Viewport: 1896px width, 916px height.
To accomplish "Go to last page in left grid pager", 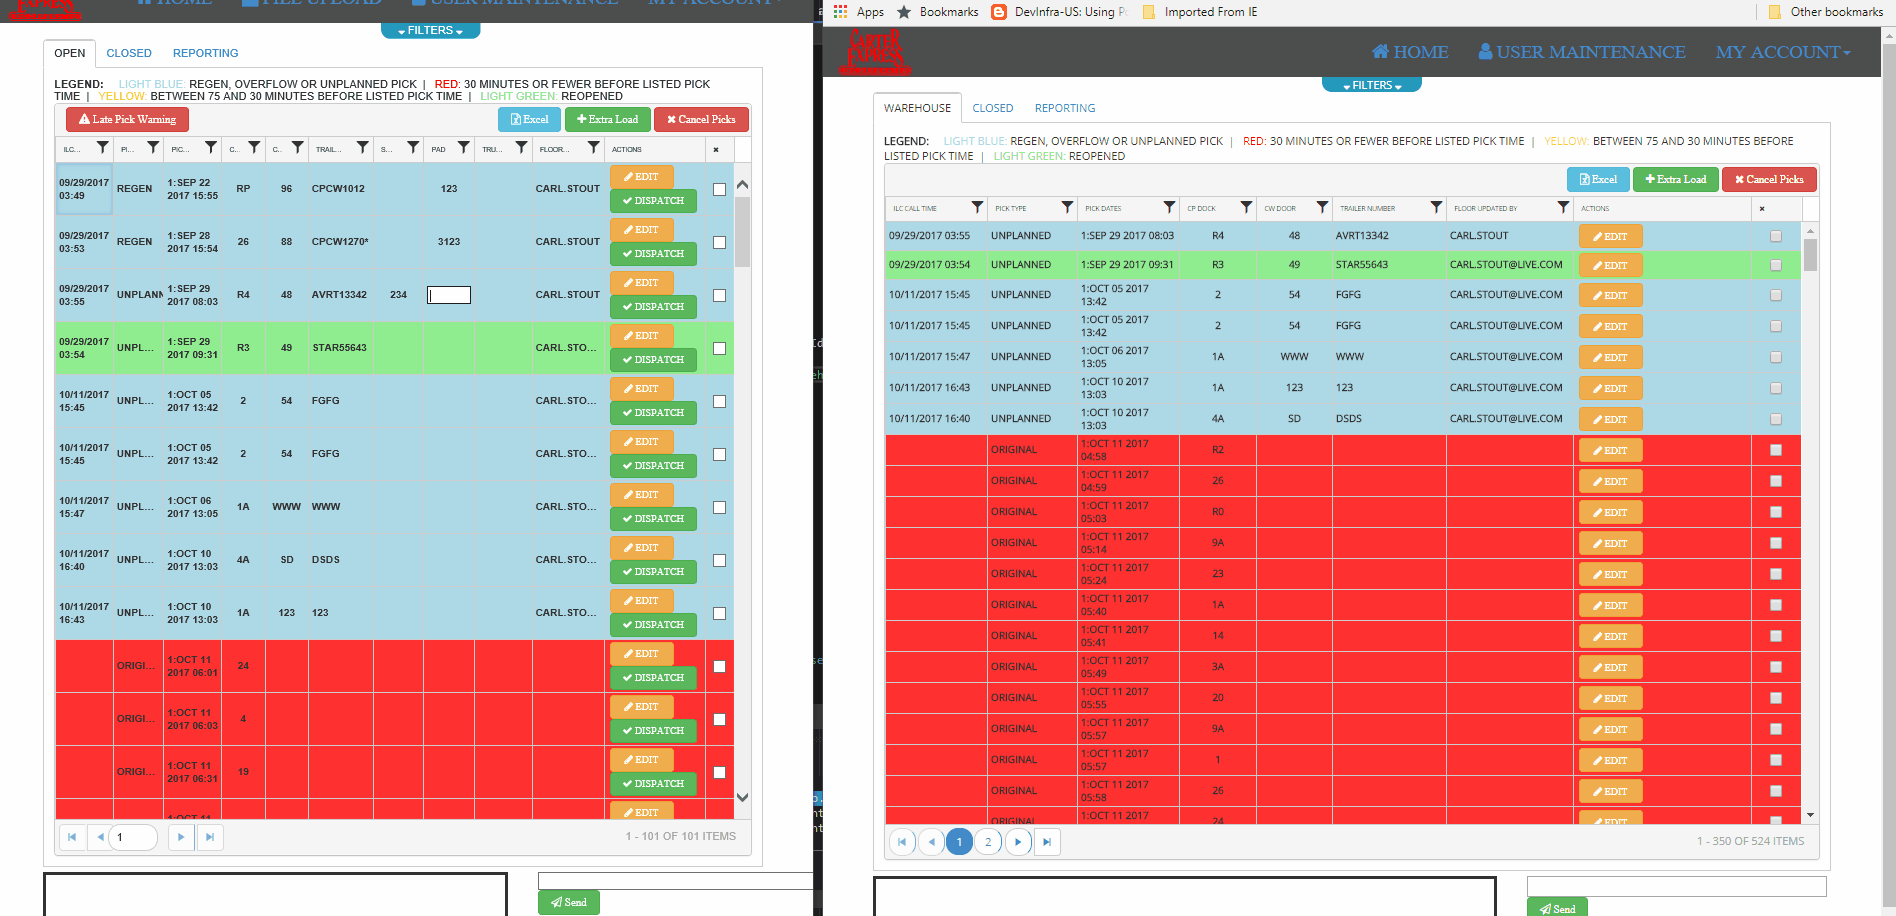I will [210, 837].
